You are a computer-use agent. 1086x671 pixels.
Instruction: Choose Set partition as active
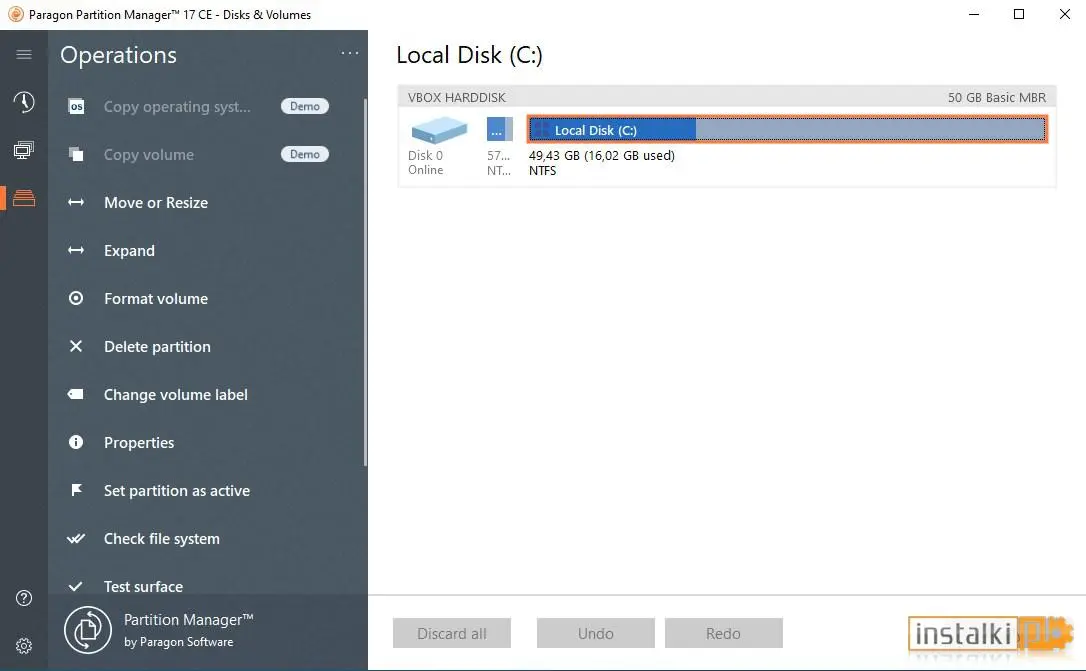pos(177,490)
